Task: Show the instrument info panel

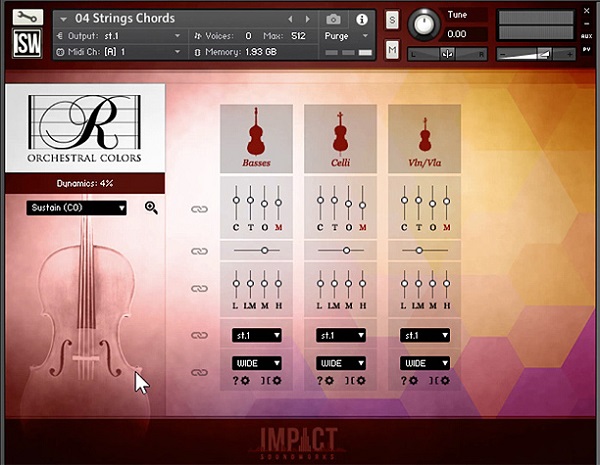Action: click(362, 19)
